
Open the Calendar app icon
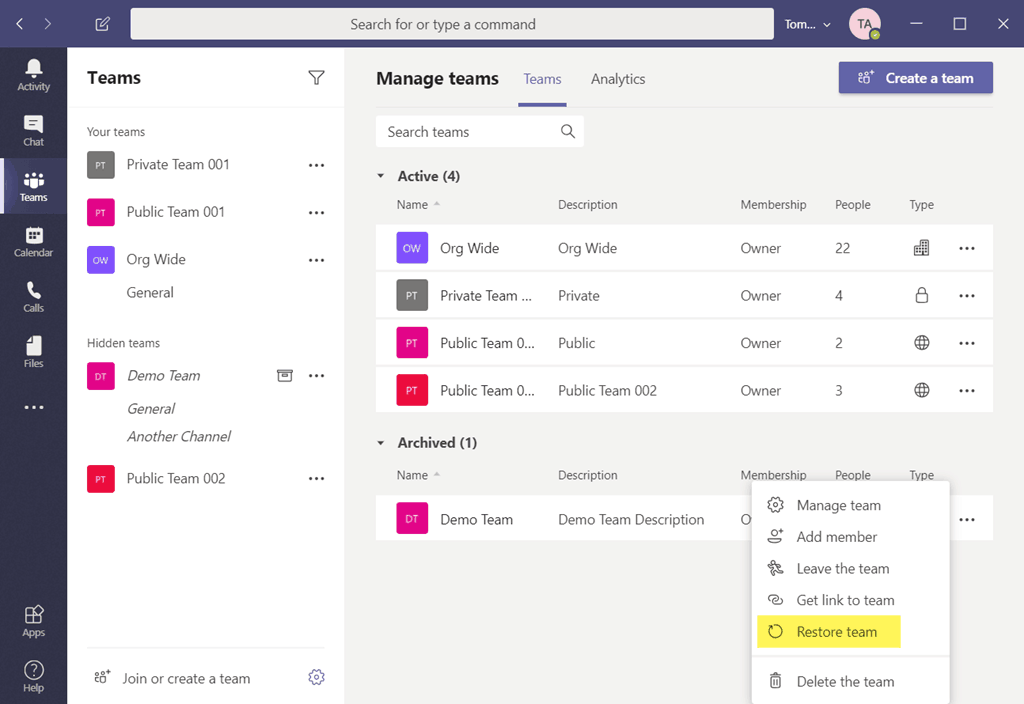(x=33, y=241)
